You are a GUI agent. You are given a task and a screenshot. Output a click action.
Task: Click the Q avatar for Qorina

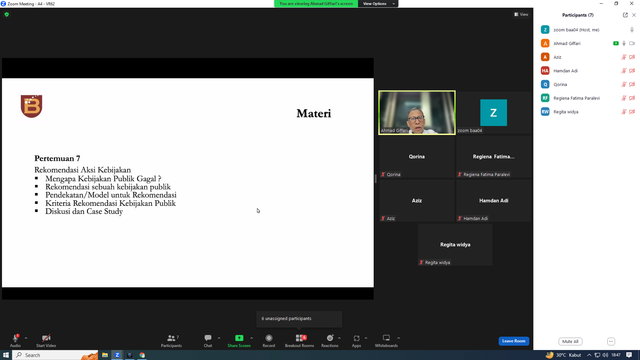(x=545, y=84)
